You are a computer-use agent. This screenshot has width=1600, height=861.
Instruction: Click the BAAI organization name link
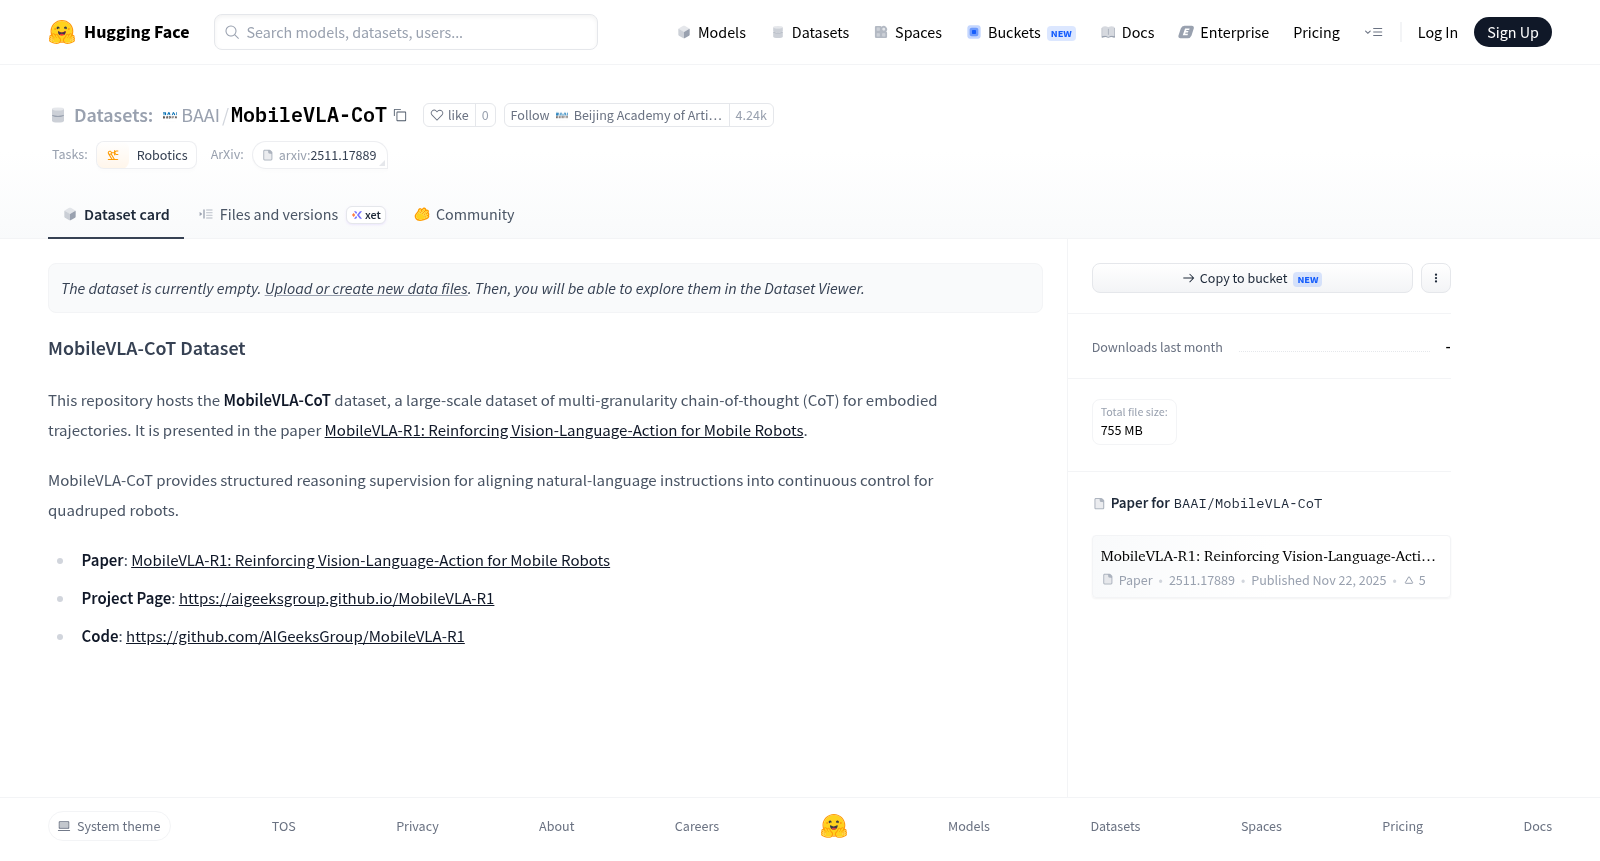(x=200, y=115)
